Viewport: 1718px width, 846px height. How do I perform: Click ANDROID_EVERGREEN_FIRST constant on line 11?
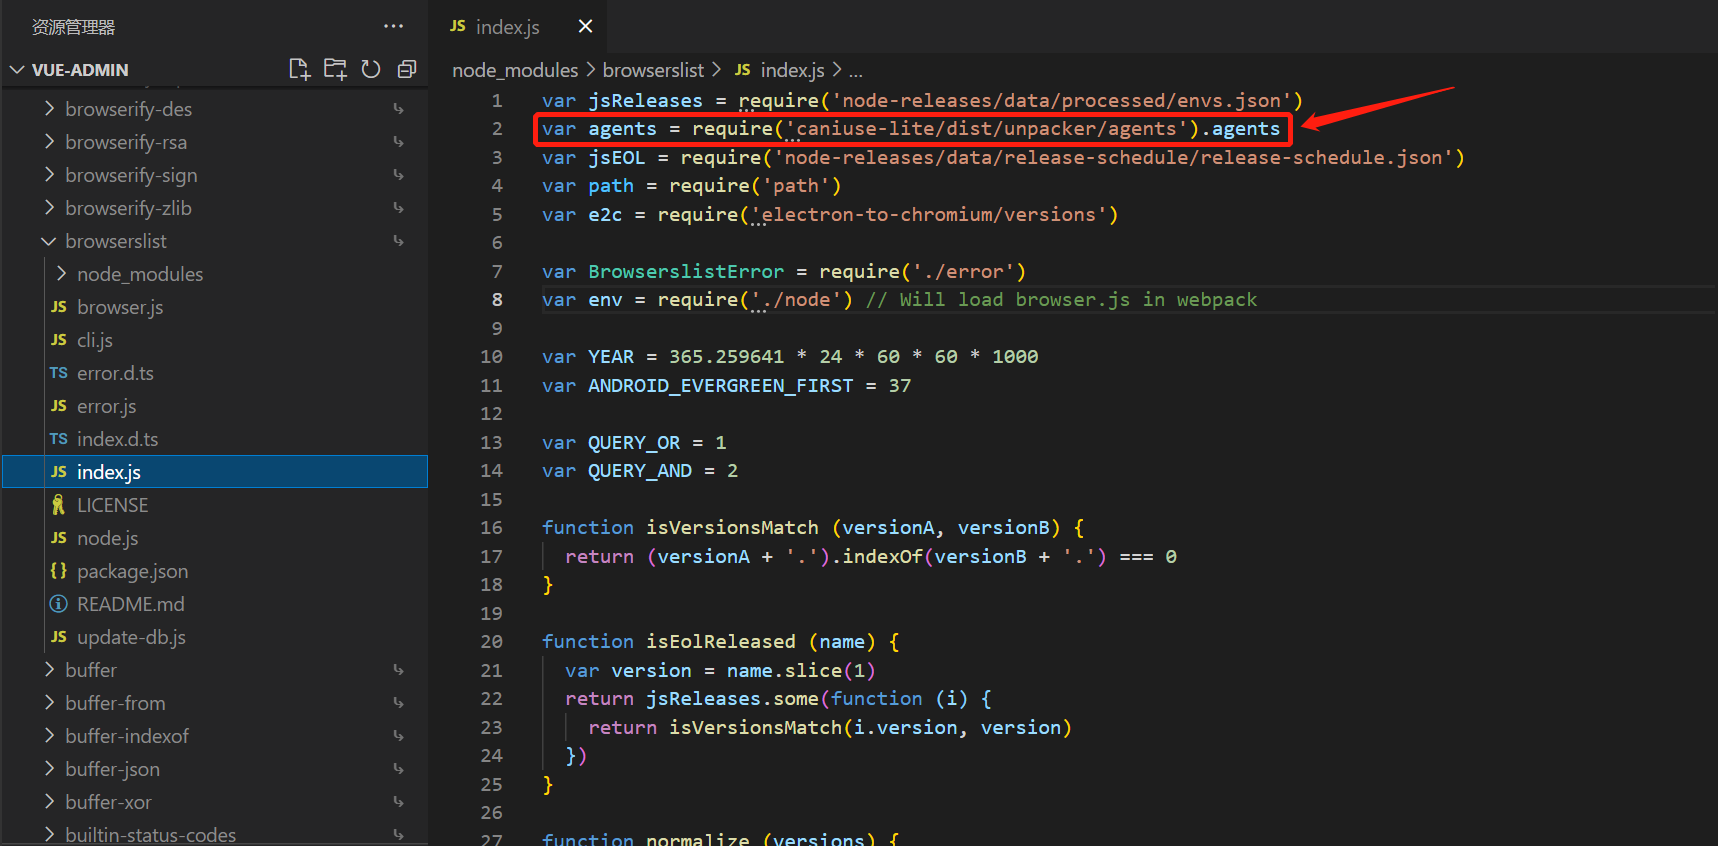click(721, 386)
